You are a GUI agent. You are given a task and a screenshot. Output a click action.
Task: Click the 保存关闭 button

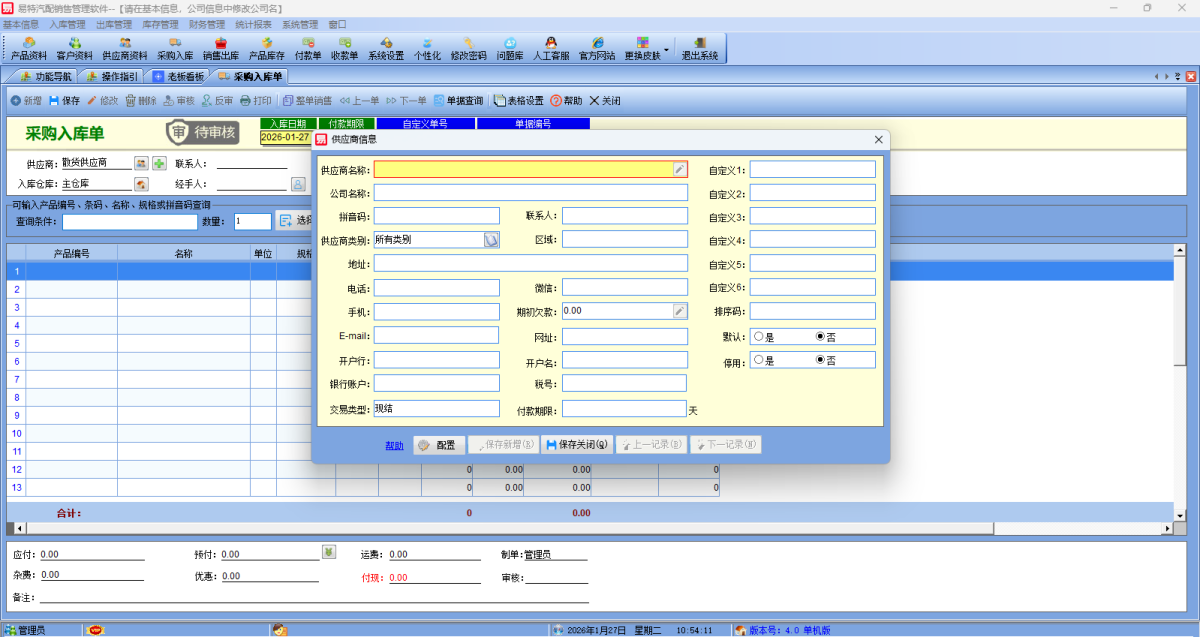[577, 445]
